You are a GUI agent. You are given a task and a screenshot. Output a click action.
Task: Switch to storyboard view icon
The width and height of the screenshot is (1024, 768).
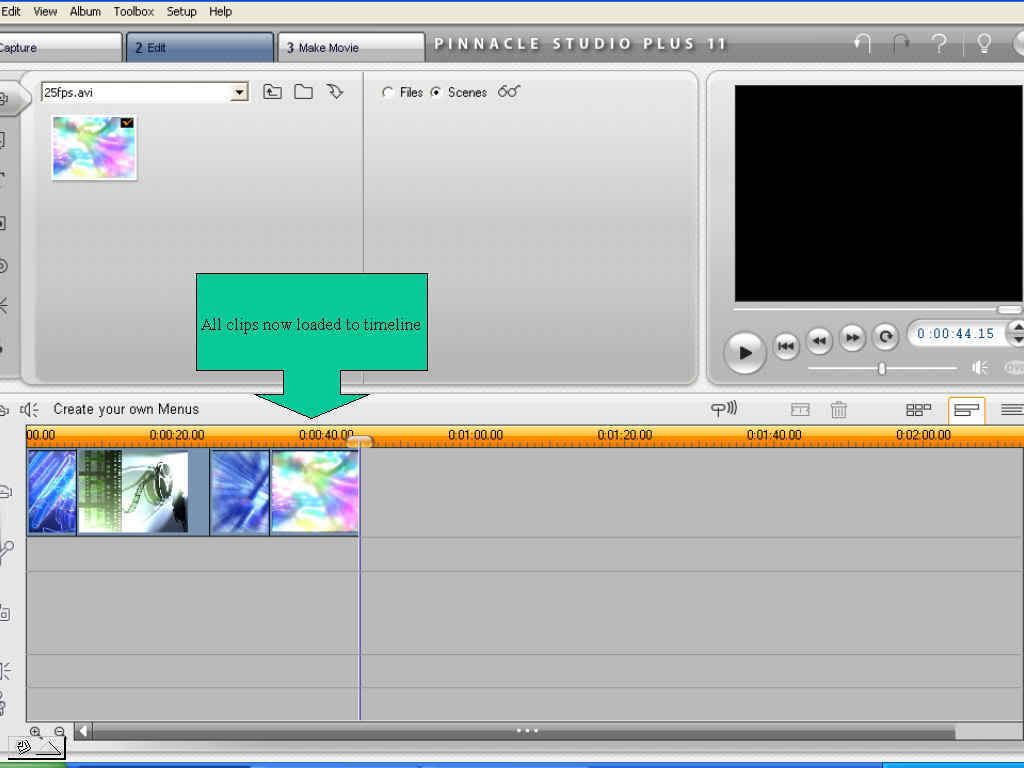(x=918, y=409)
